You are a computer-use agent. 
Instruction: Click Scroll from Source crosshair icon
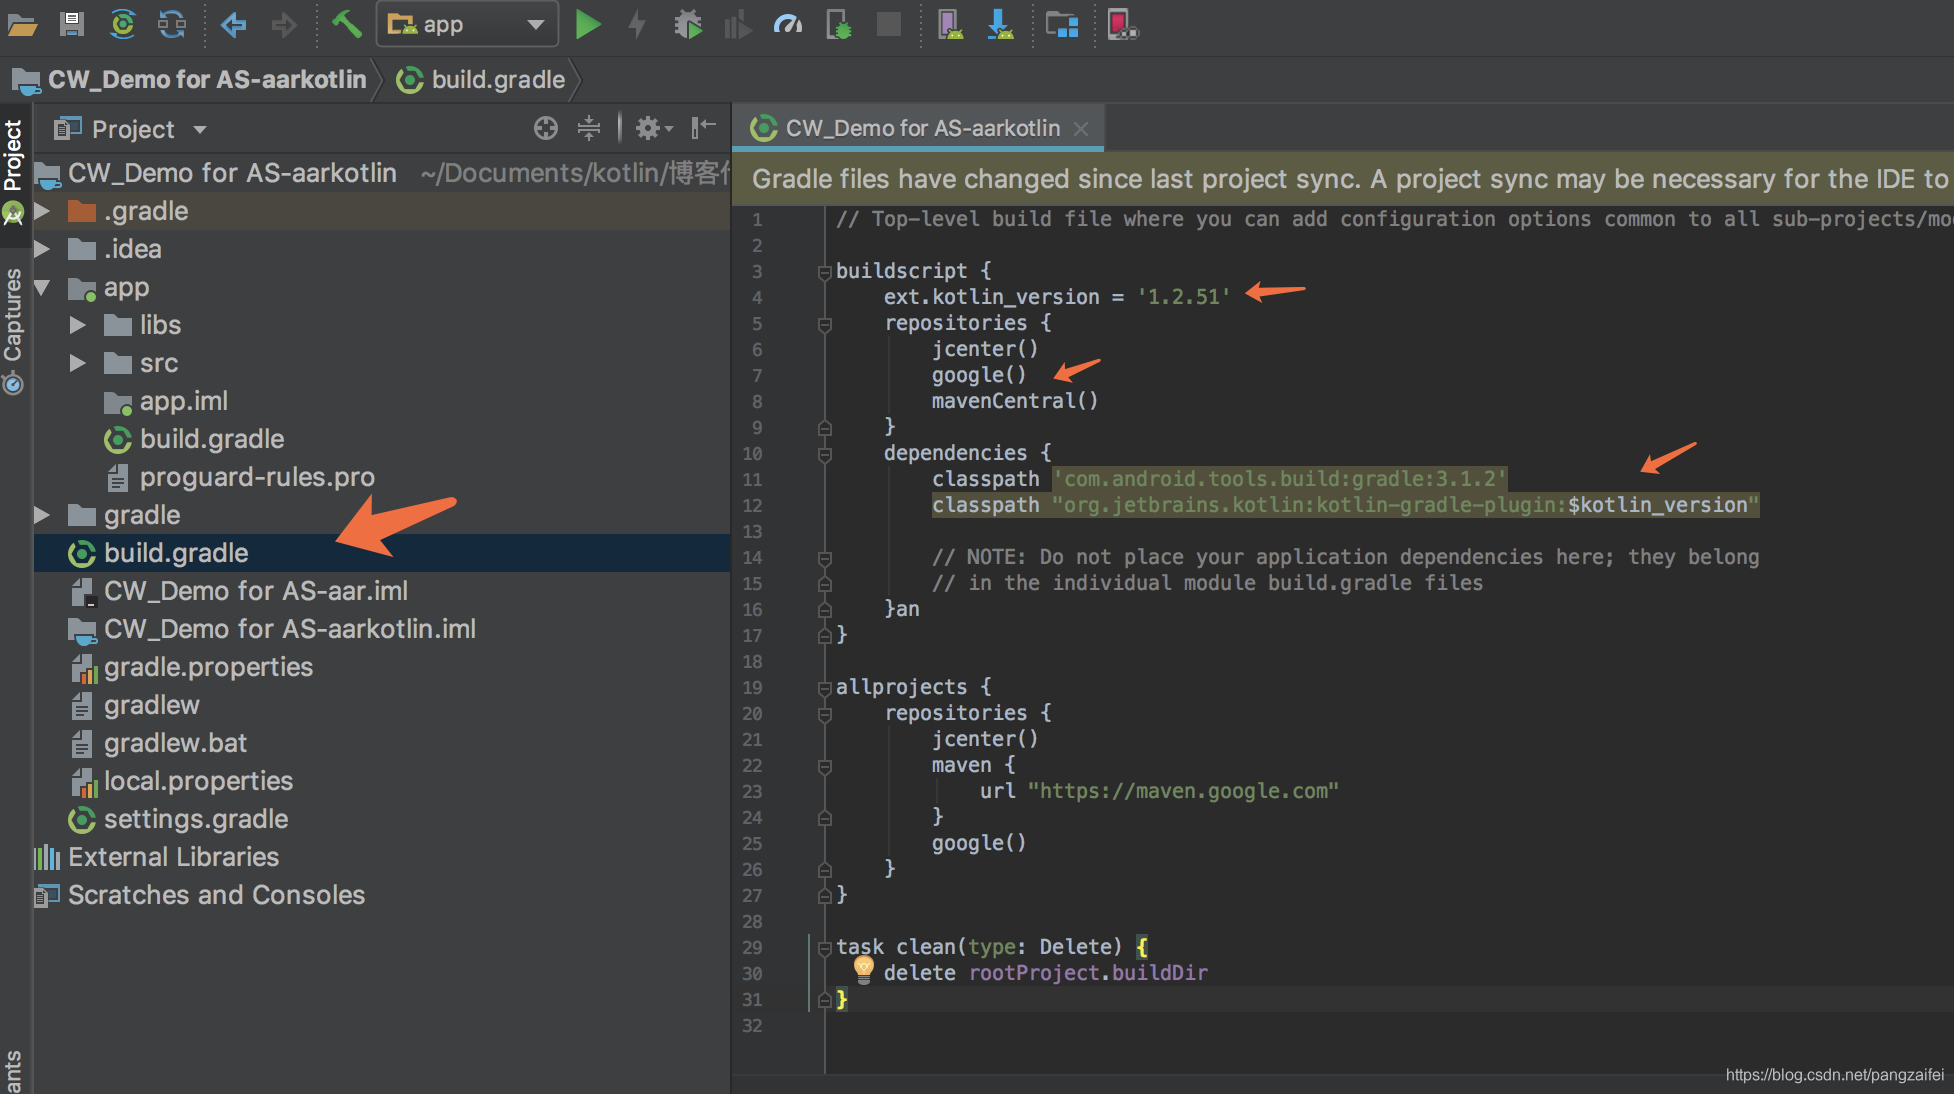[545, 128]
